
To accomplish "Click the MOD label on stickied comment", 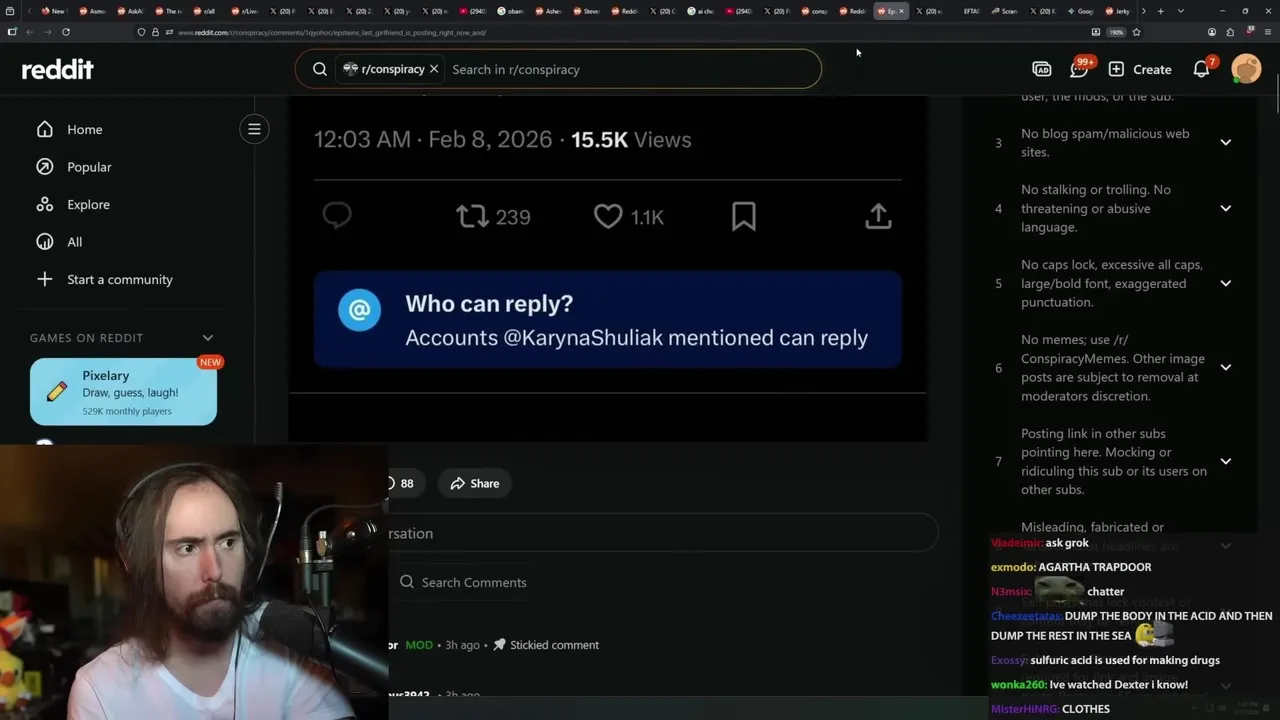I will 419,645.
